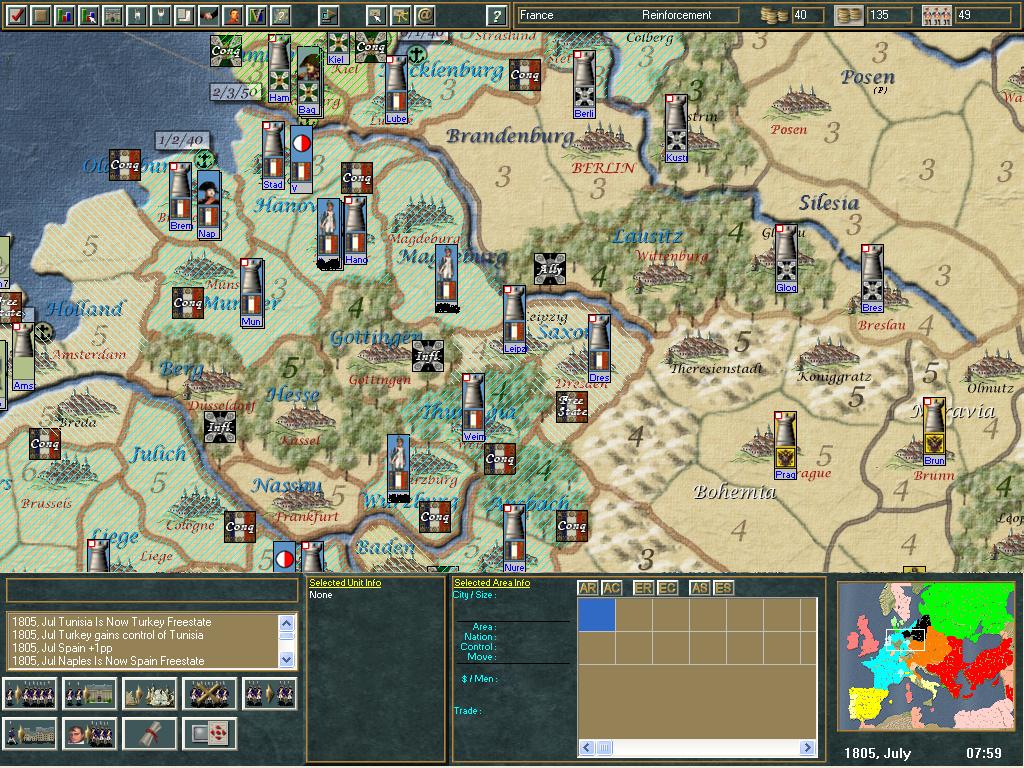Click the 1/2/40 fleet label
The image size is (1024, 768).
pos(182,140)
